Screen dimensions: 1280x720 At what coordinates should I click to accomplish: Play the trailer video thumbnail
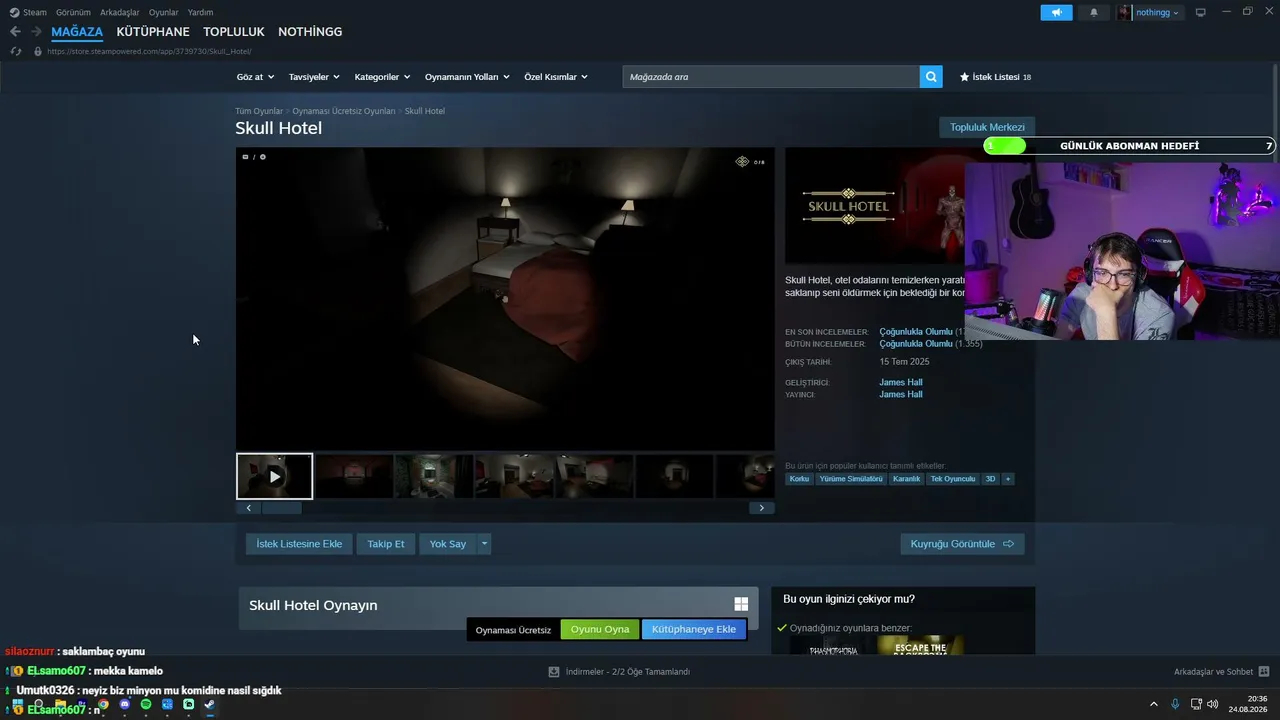tap(274, 476)
